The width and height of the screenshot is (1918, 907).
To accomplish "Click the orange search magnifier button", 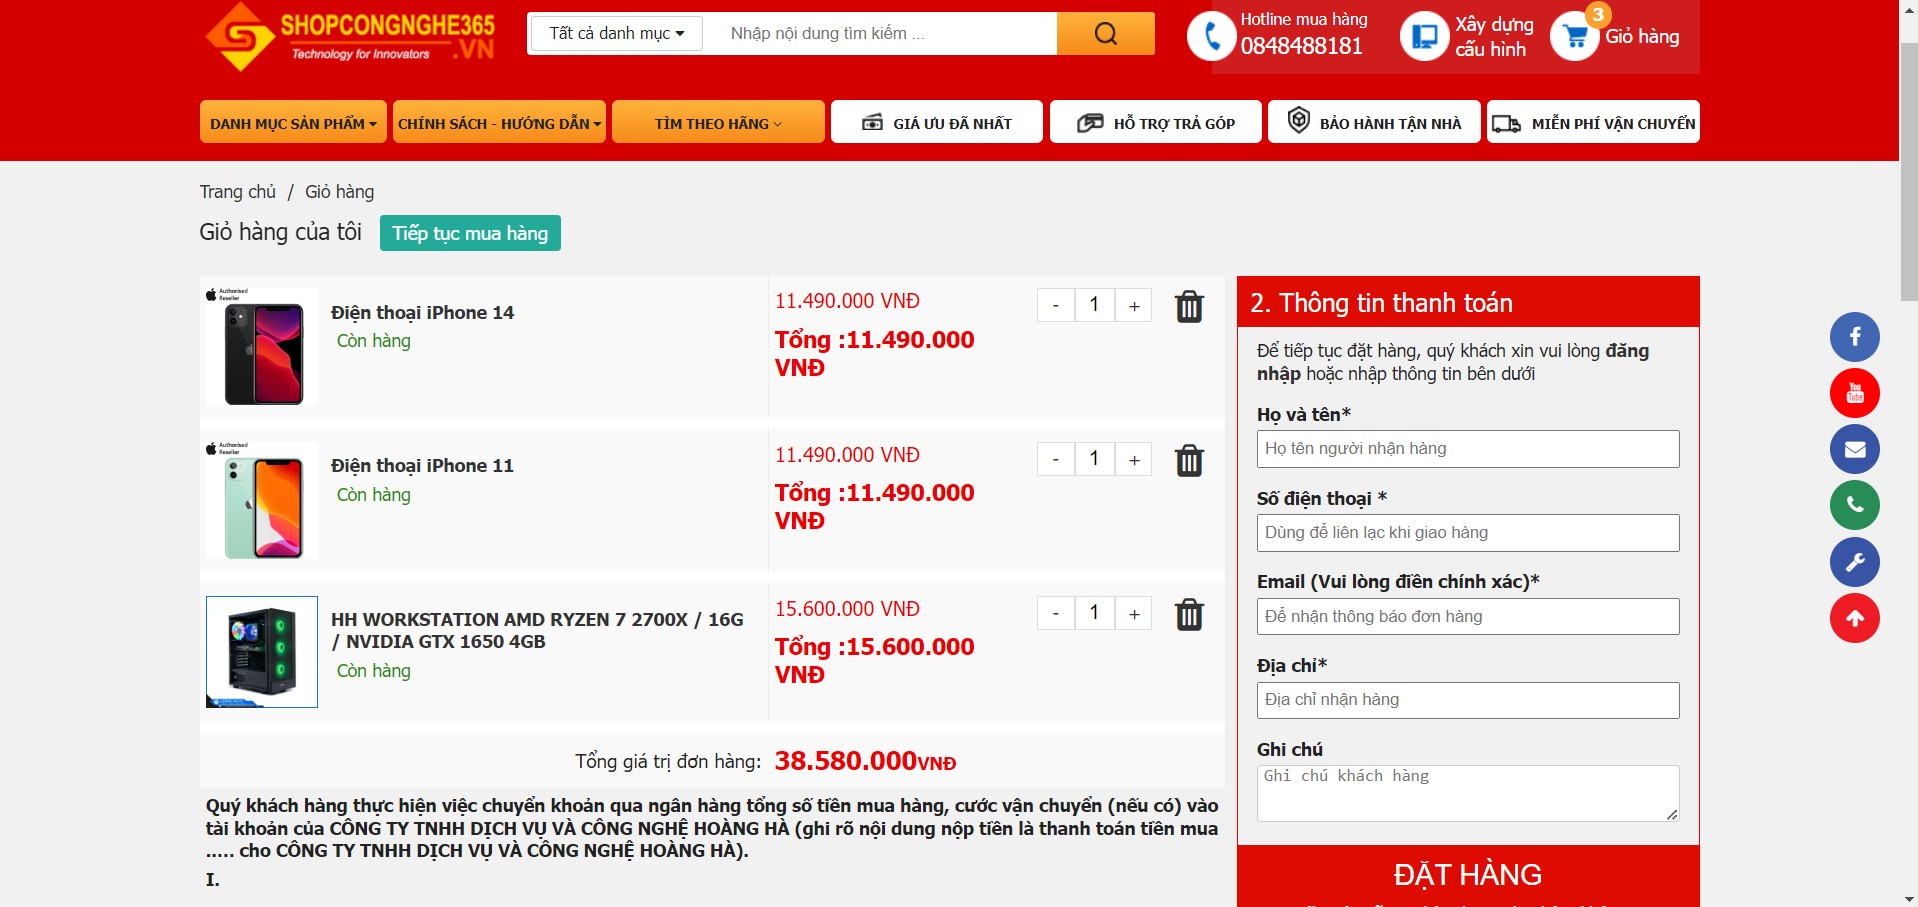I will [x=1105, y=34].
